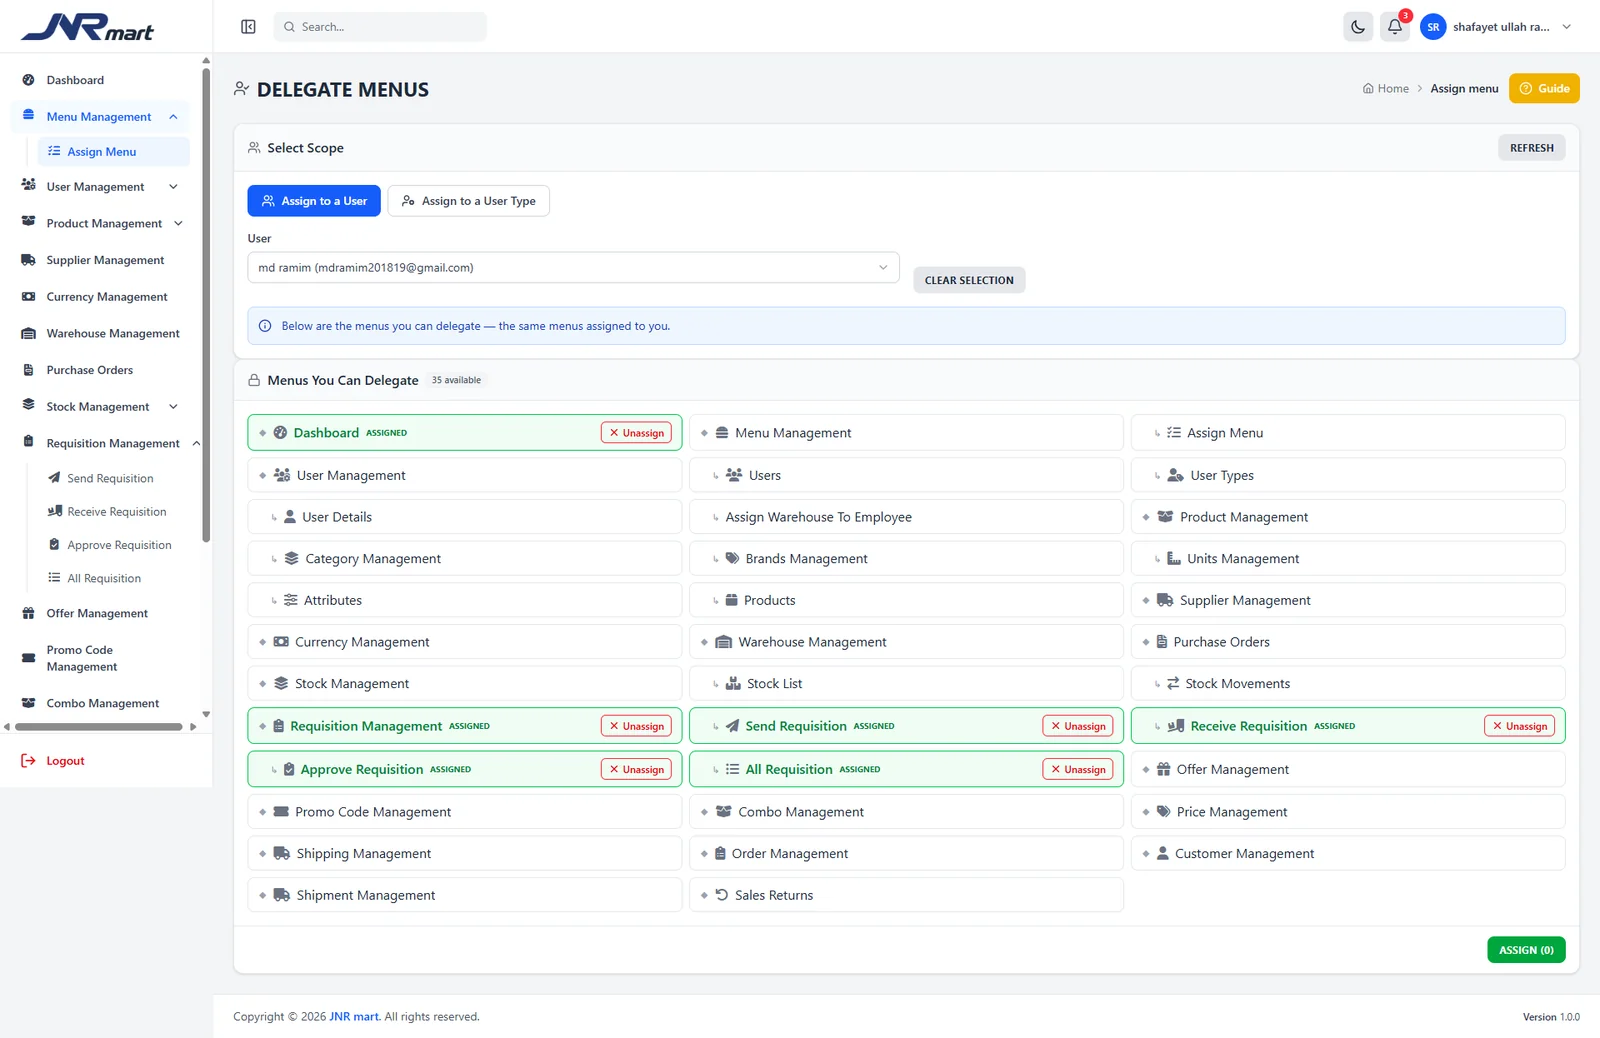The width and height of the screenshot is (1600, 1038).
Task: Select the Purchase Orders delegate card
Action: [1348, 642]
